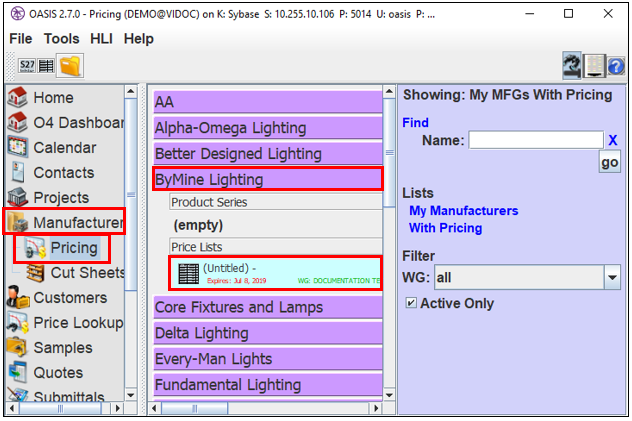Click the Projects building icon
The image size is (632, 421).
17,197
